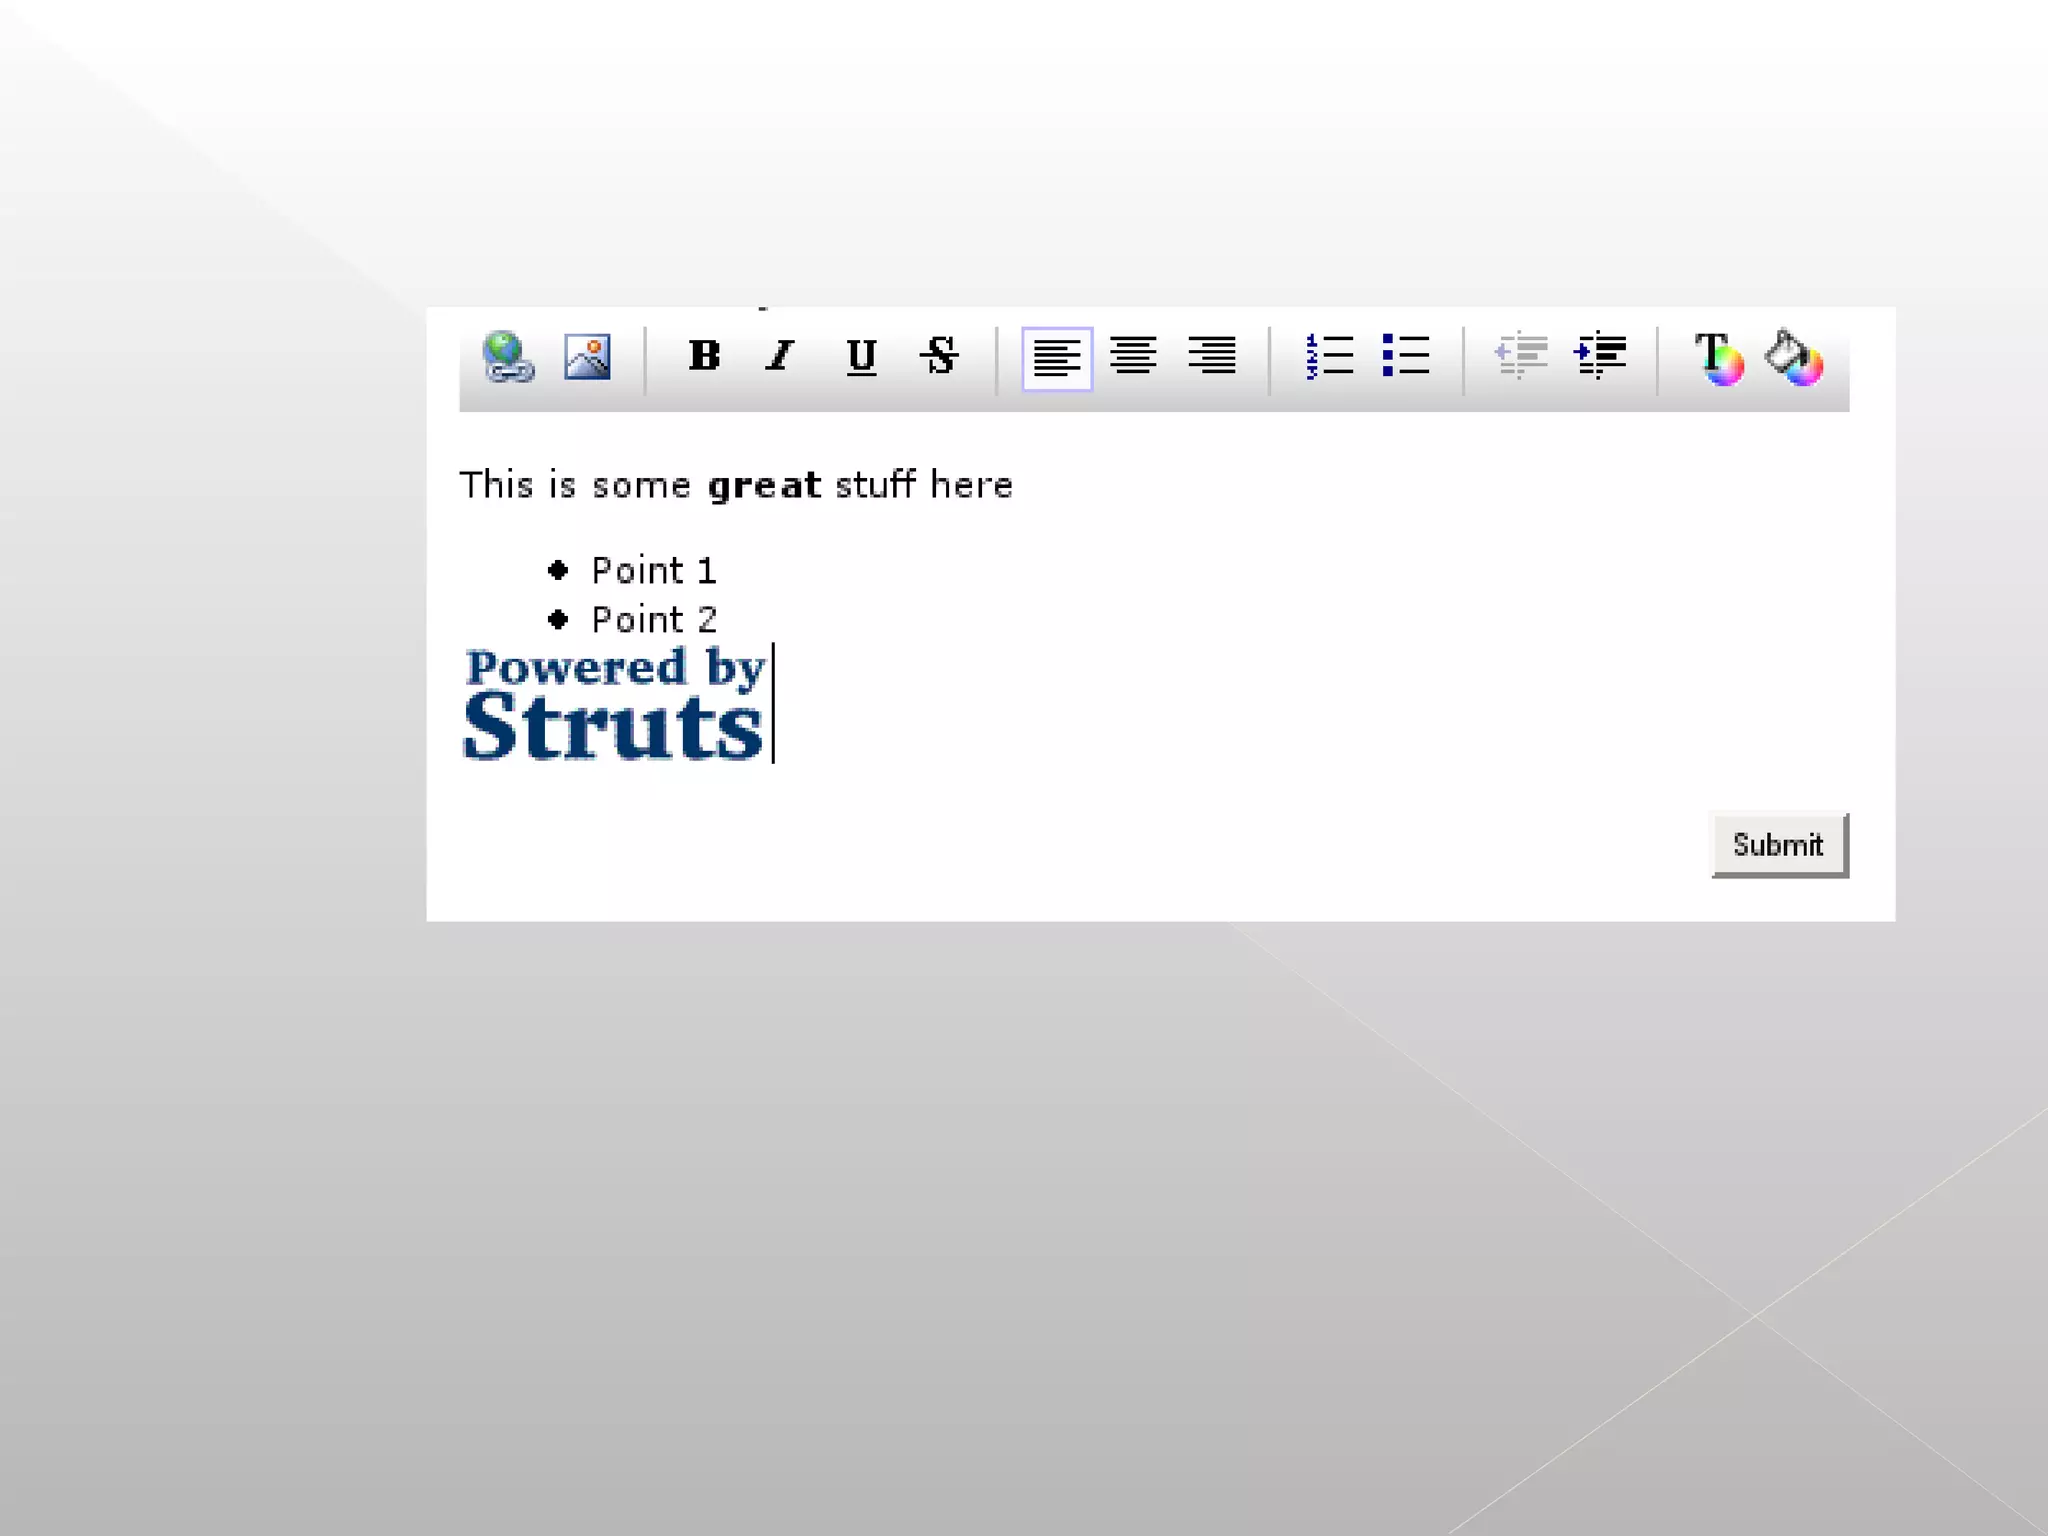2048x1536 pixels.
Task: Select the Powered by Struts image
Action: pyautogui.click(x=614, y=704)
